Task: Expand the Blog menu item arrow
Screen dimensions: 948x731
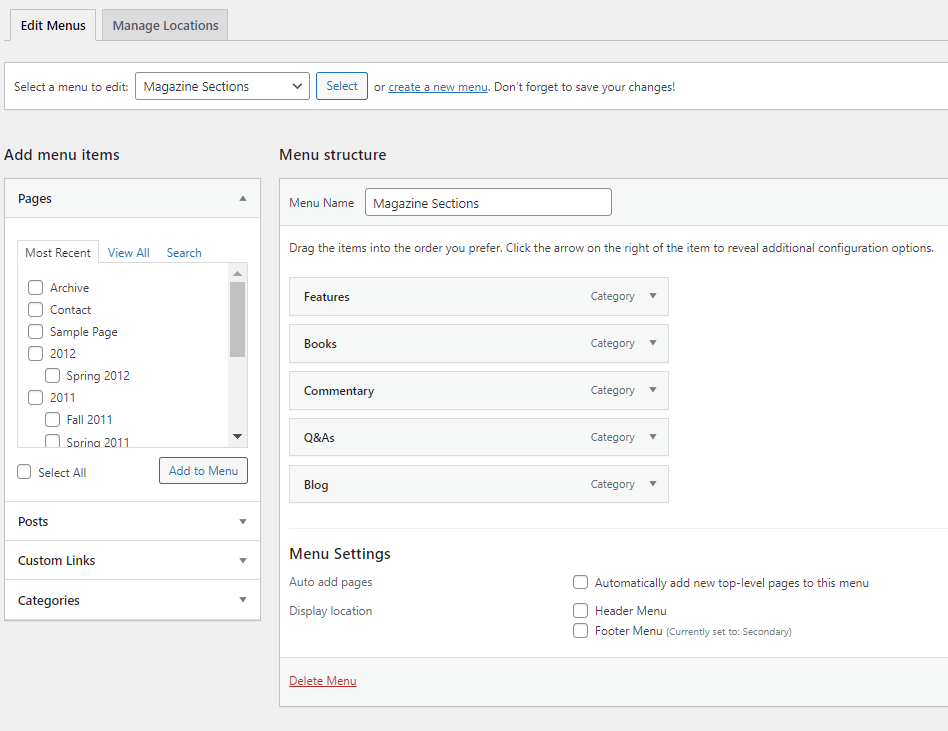Action: click(x=652, y=484)
